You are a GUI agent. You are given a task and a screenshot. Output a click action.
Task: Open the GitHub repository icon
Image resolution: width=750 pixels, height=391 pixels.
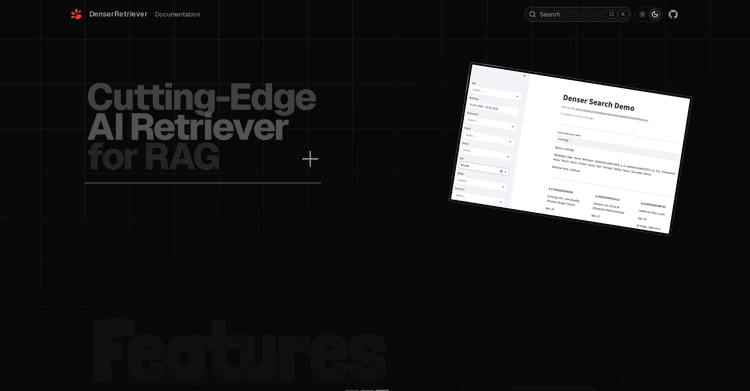click(x=673, y=14)
